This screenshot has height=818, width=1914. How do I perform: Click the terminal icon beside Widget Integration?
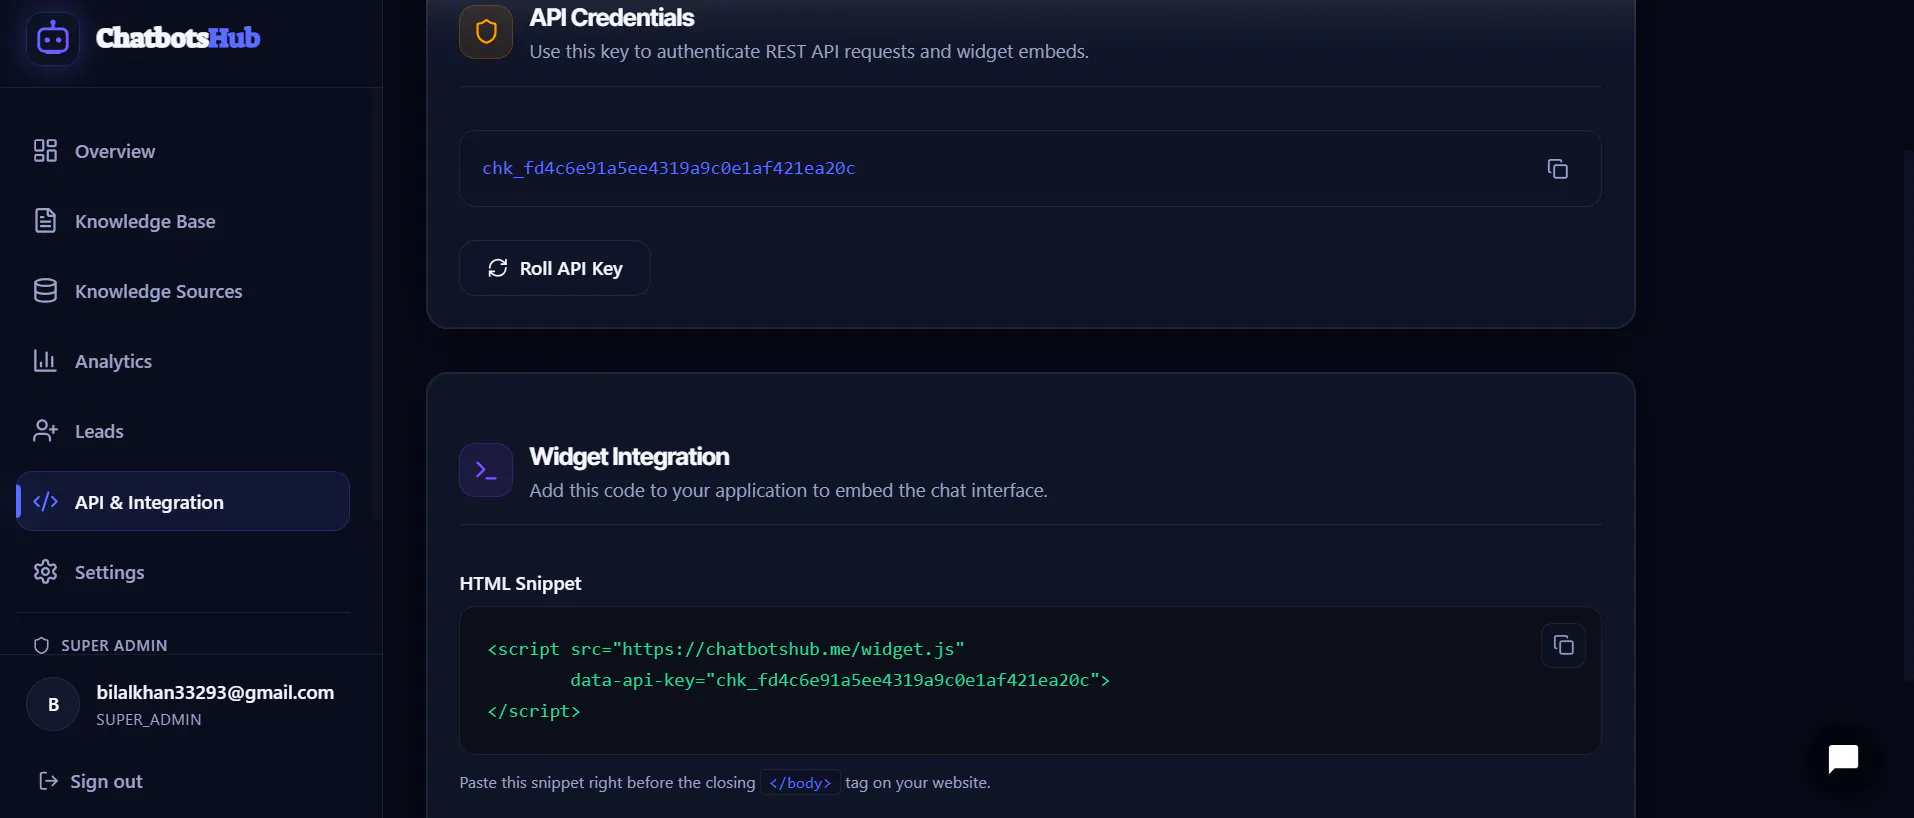[x=486, y=470]
